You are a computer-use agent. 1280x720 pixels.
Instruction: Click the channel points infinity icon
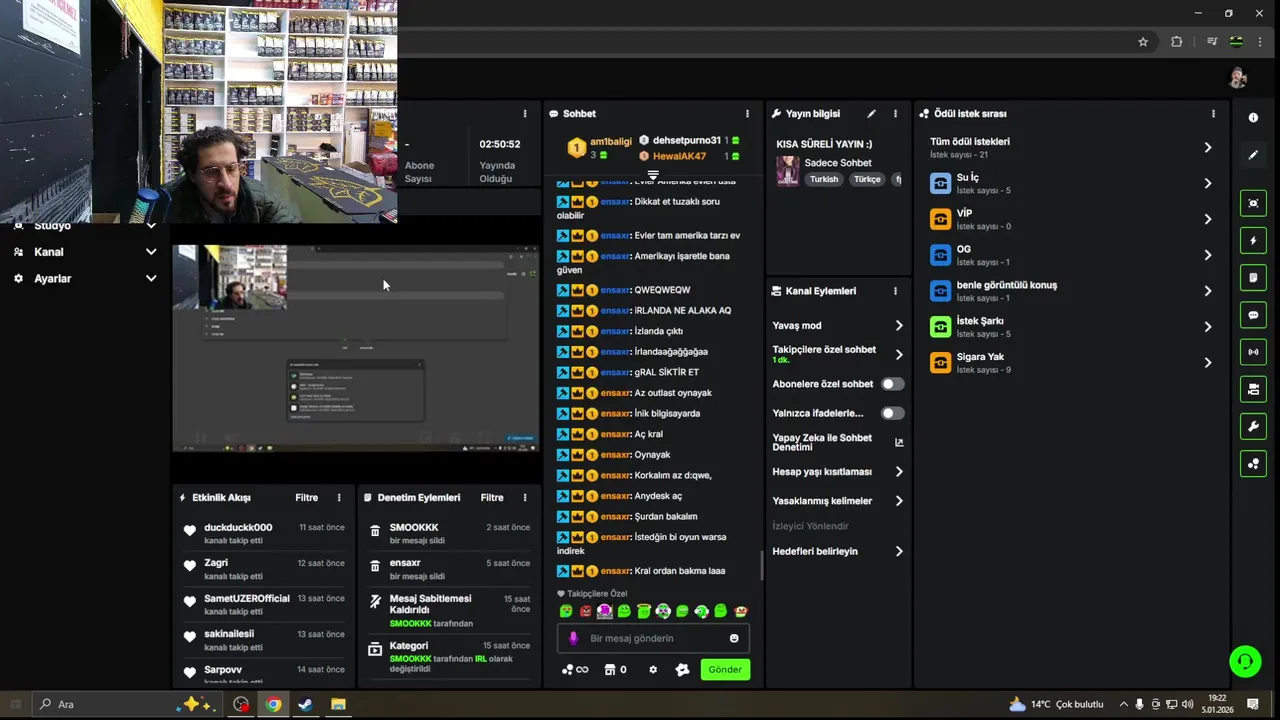pos(575,670)
